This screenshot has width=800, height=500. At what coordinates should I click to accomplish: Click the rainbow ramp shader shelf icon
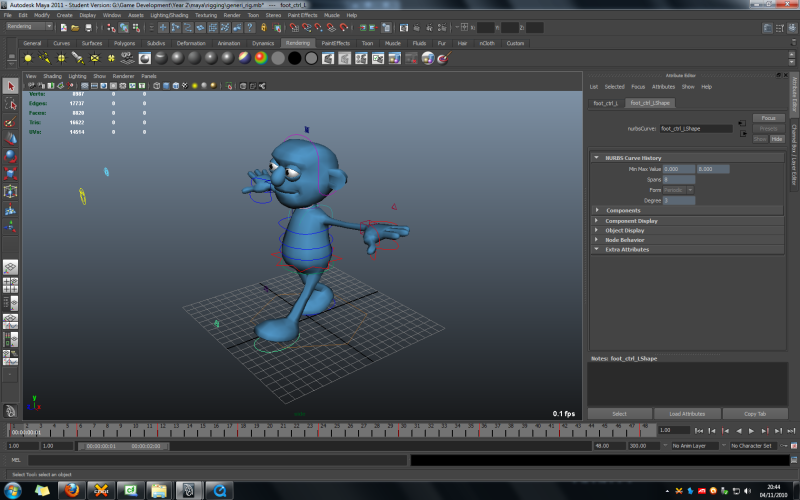point(260,58)
